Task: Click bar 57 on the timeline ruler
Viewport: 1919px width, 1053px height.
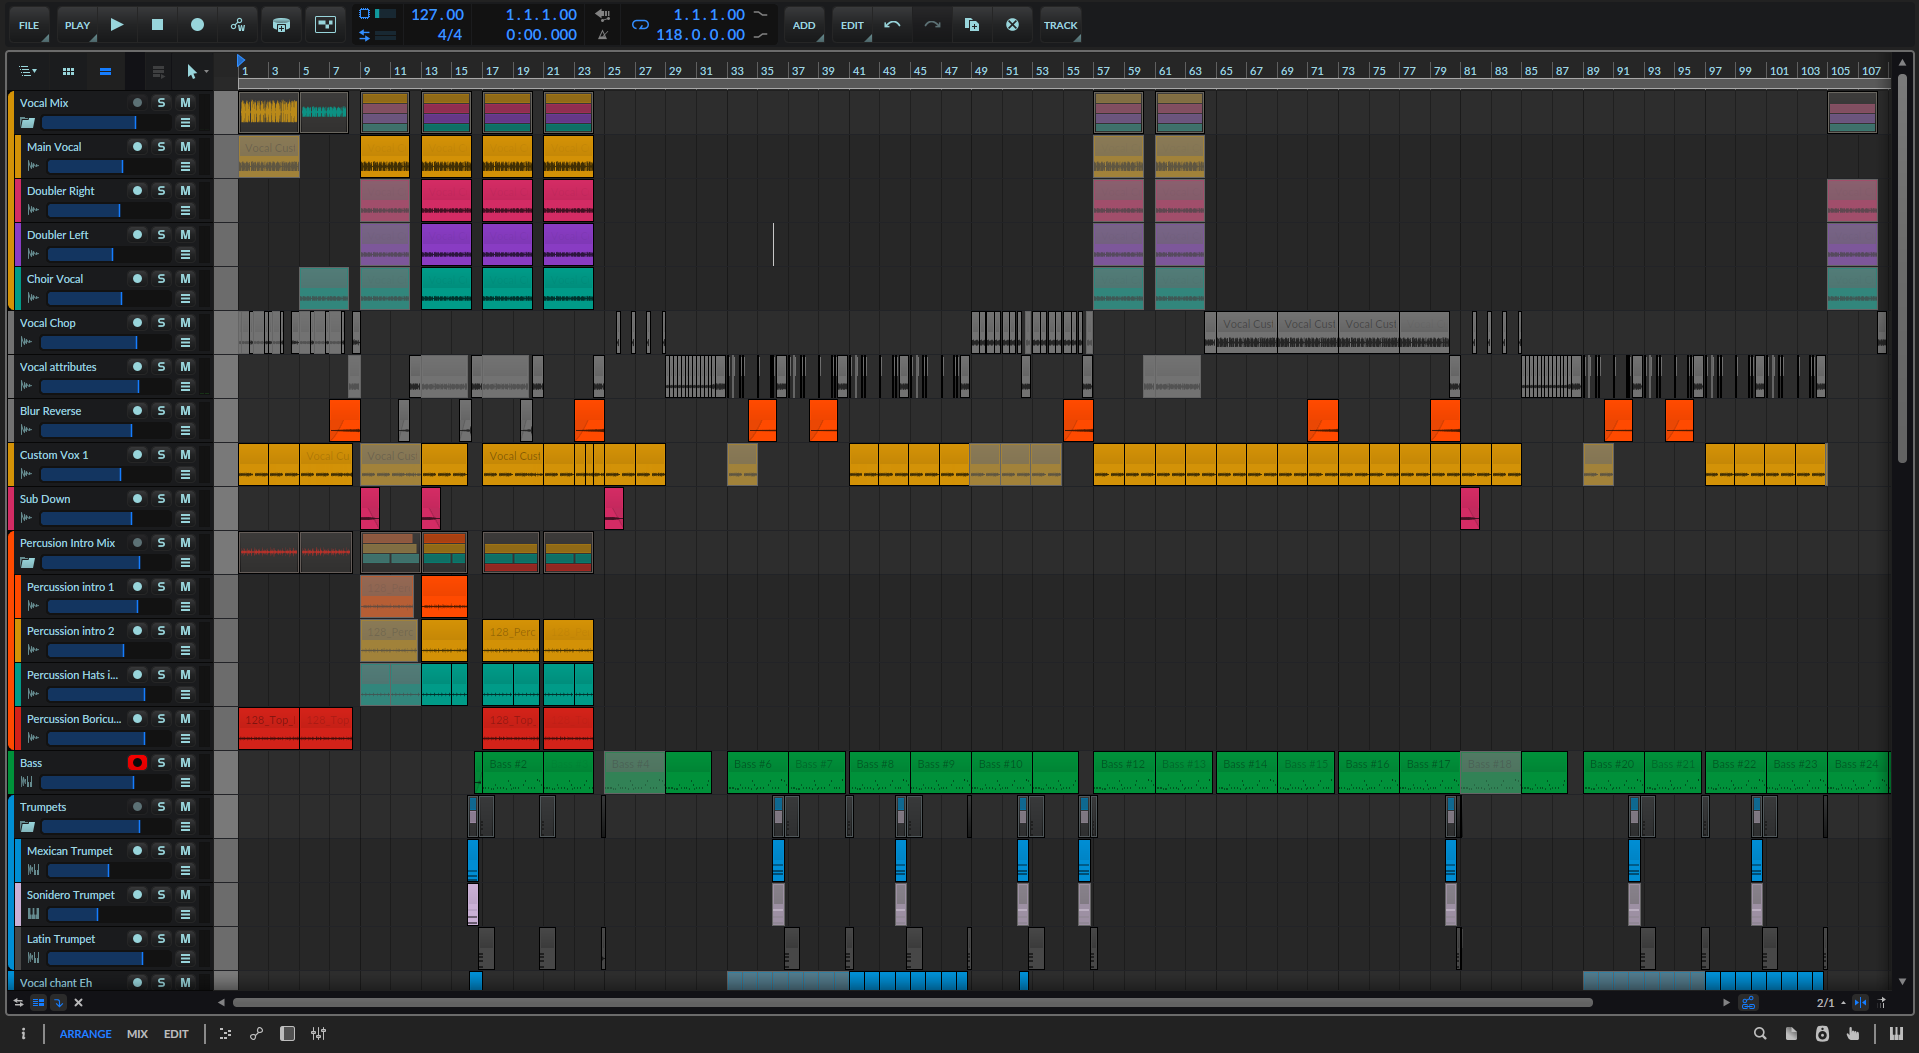Action: [1104, 71]
